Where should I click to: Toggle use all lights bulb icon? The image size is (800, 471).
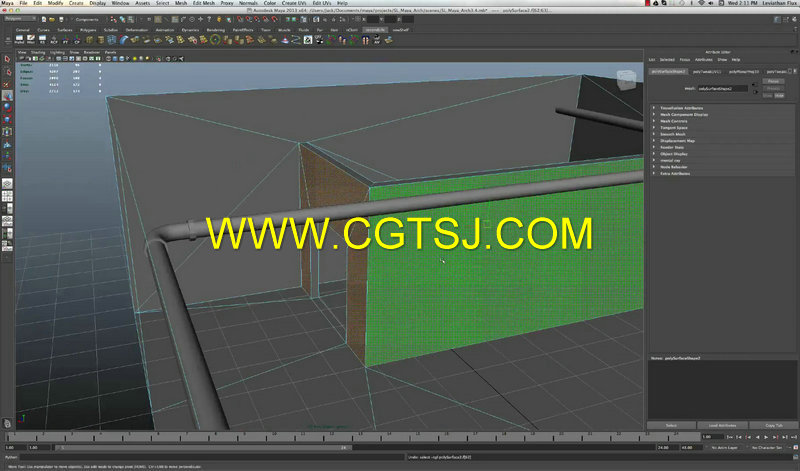click(135, 59)
